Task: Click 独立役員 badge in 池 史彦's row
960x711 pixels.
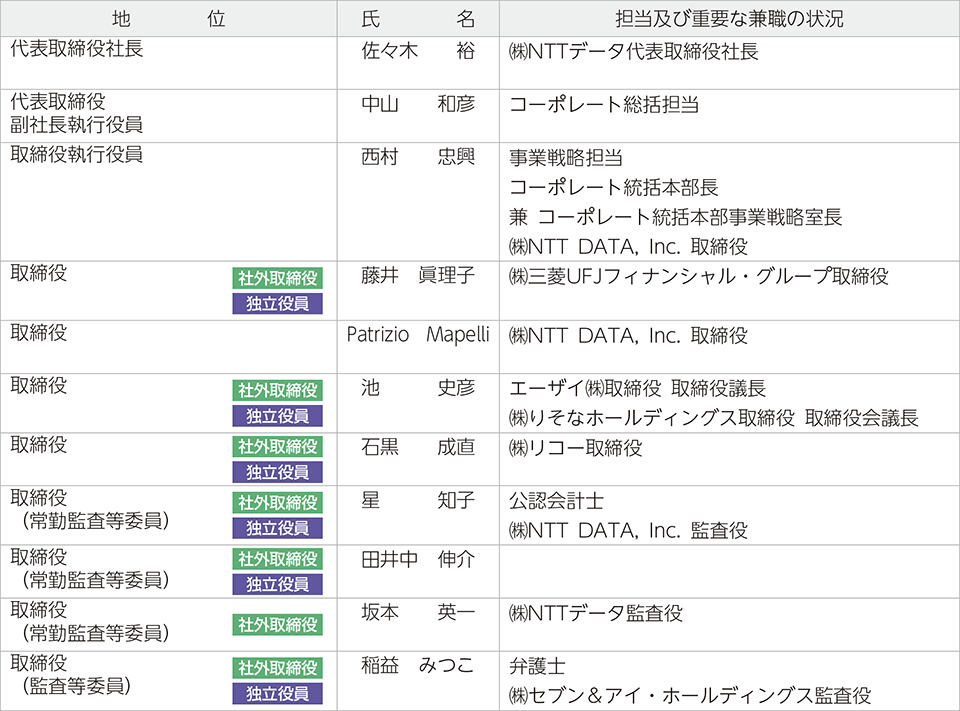Action: click(x=277, y=416)
